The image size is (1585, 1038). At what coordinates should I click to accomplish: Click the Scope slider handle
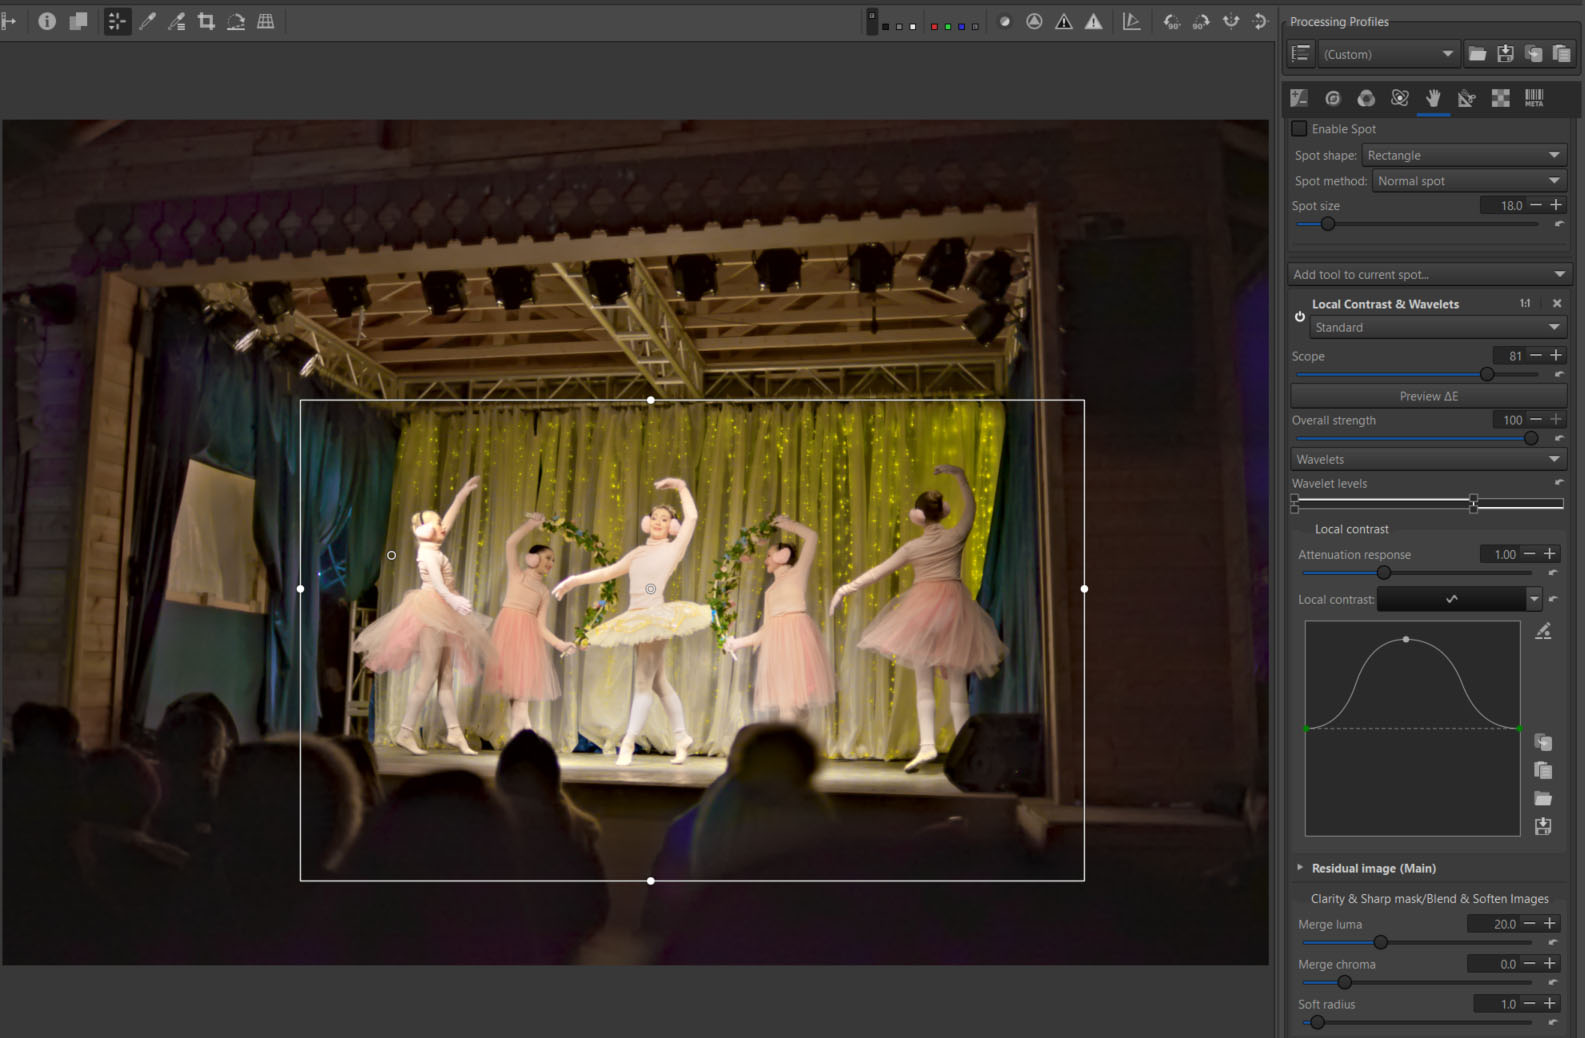(x=1487, y=374)
